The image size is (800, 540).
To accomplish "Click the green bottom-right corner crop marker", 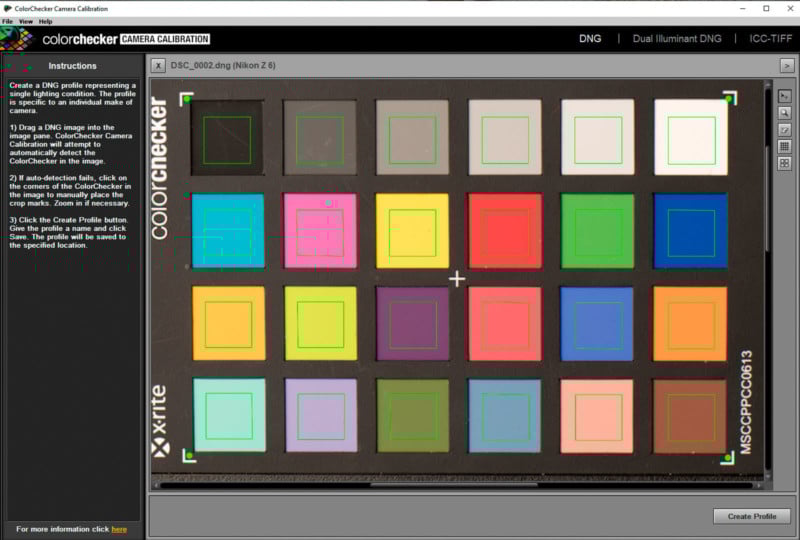I will point(728,457).
